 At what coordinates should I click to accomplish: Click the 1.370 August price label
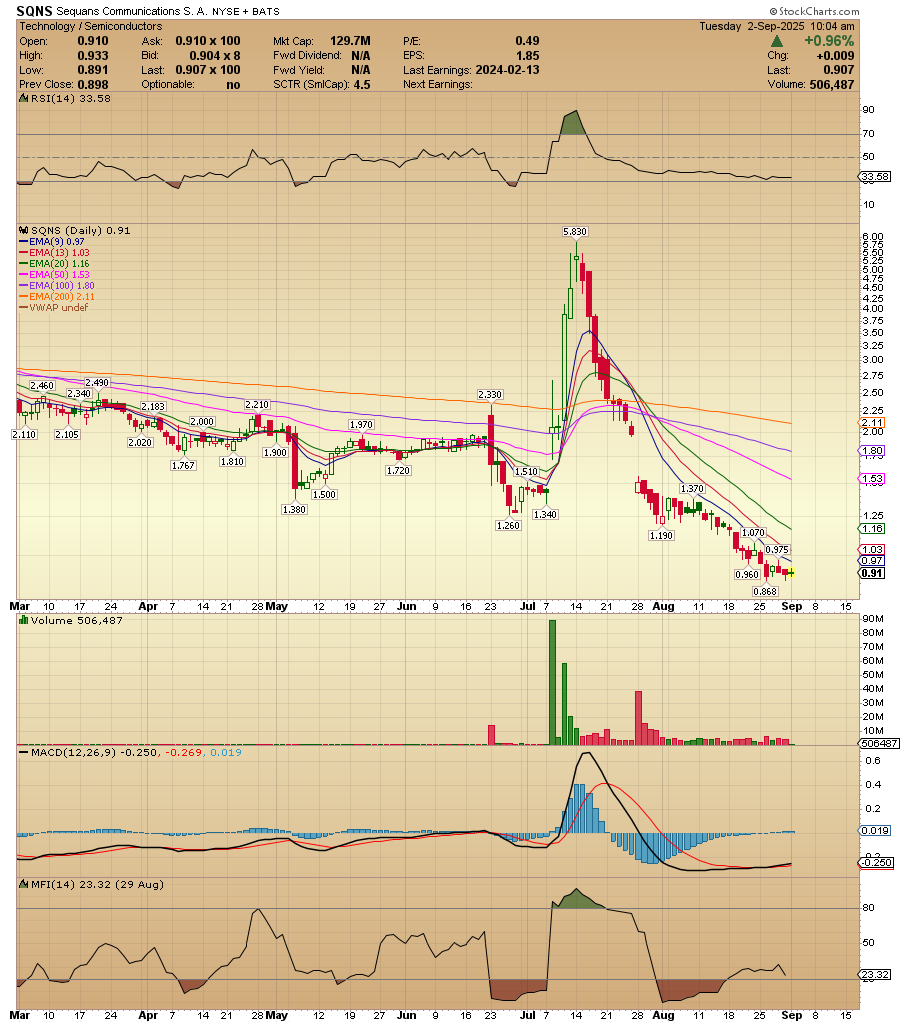(x=692, y=489)
